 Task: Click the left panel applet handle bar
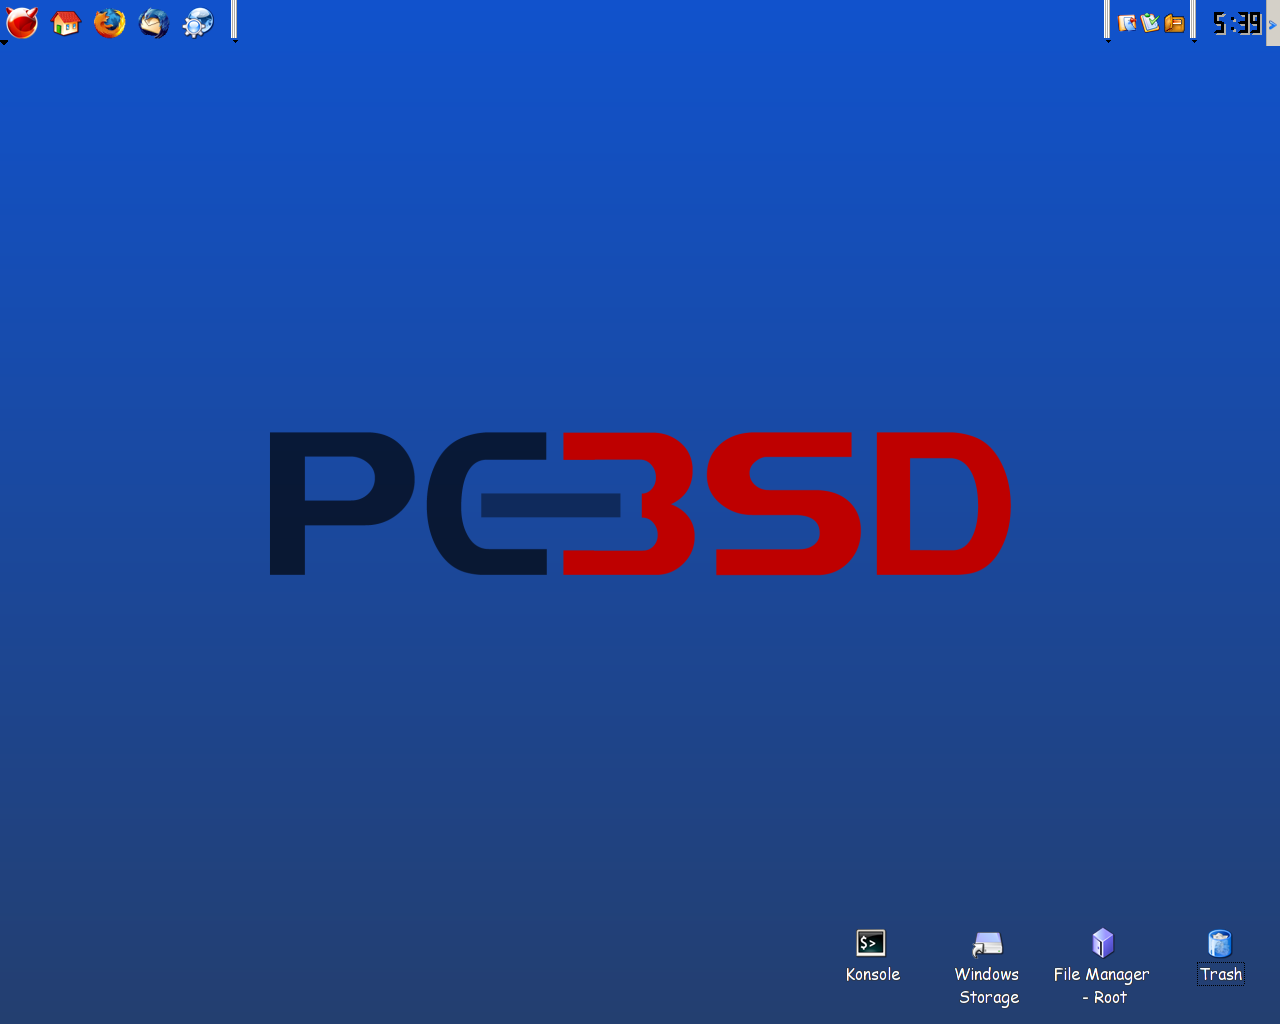tap(234, 18)
